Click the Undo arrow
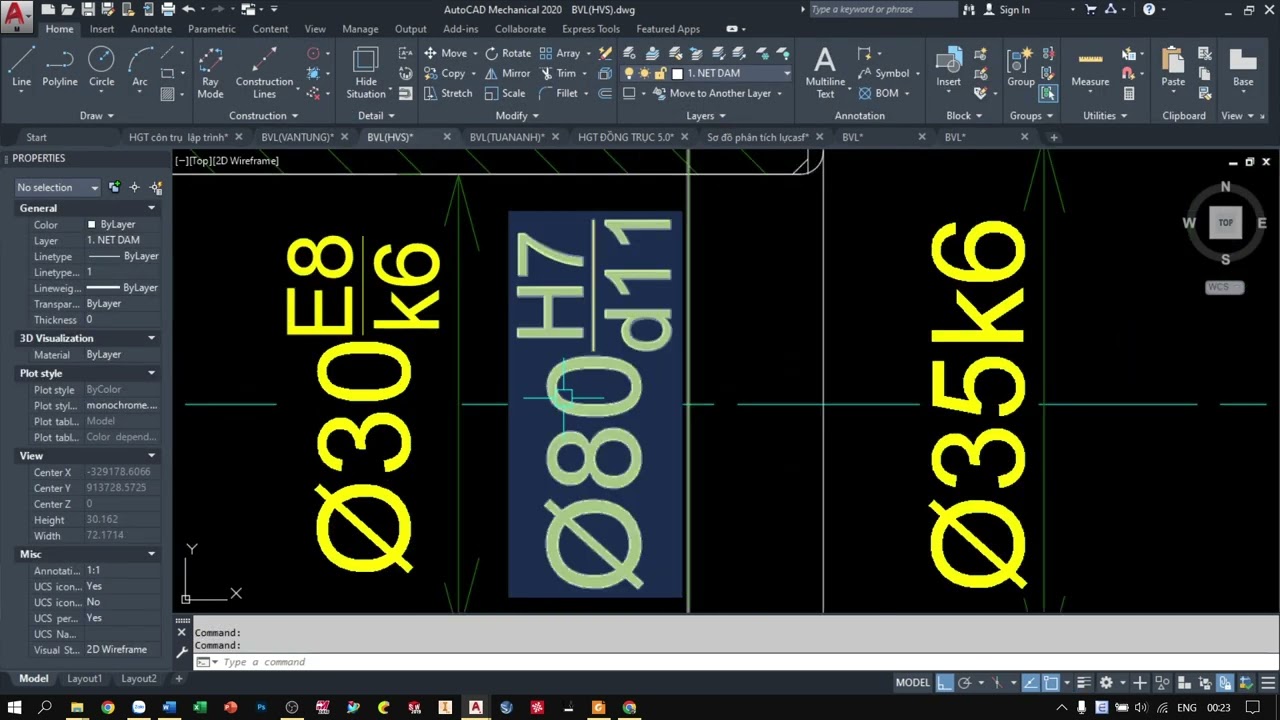This screenshot has height=720, width=1280. click(x=188, y=10)
